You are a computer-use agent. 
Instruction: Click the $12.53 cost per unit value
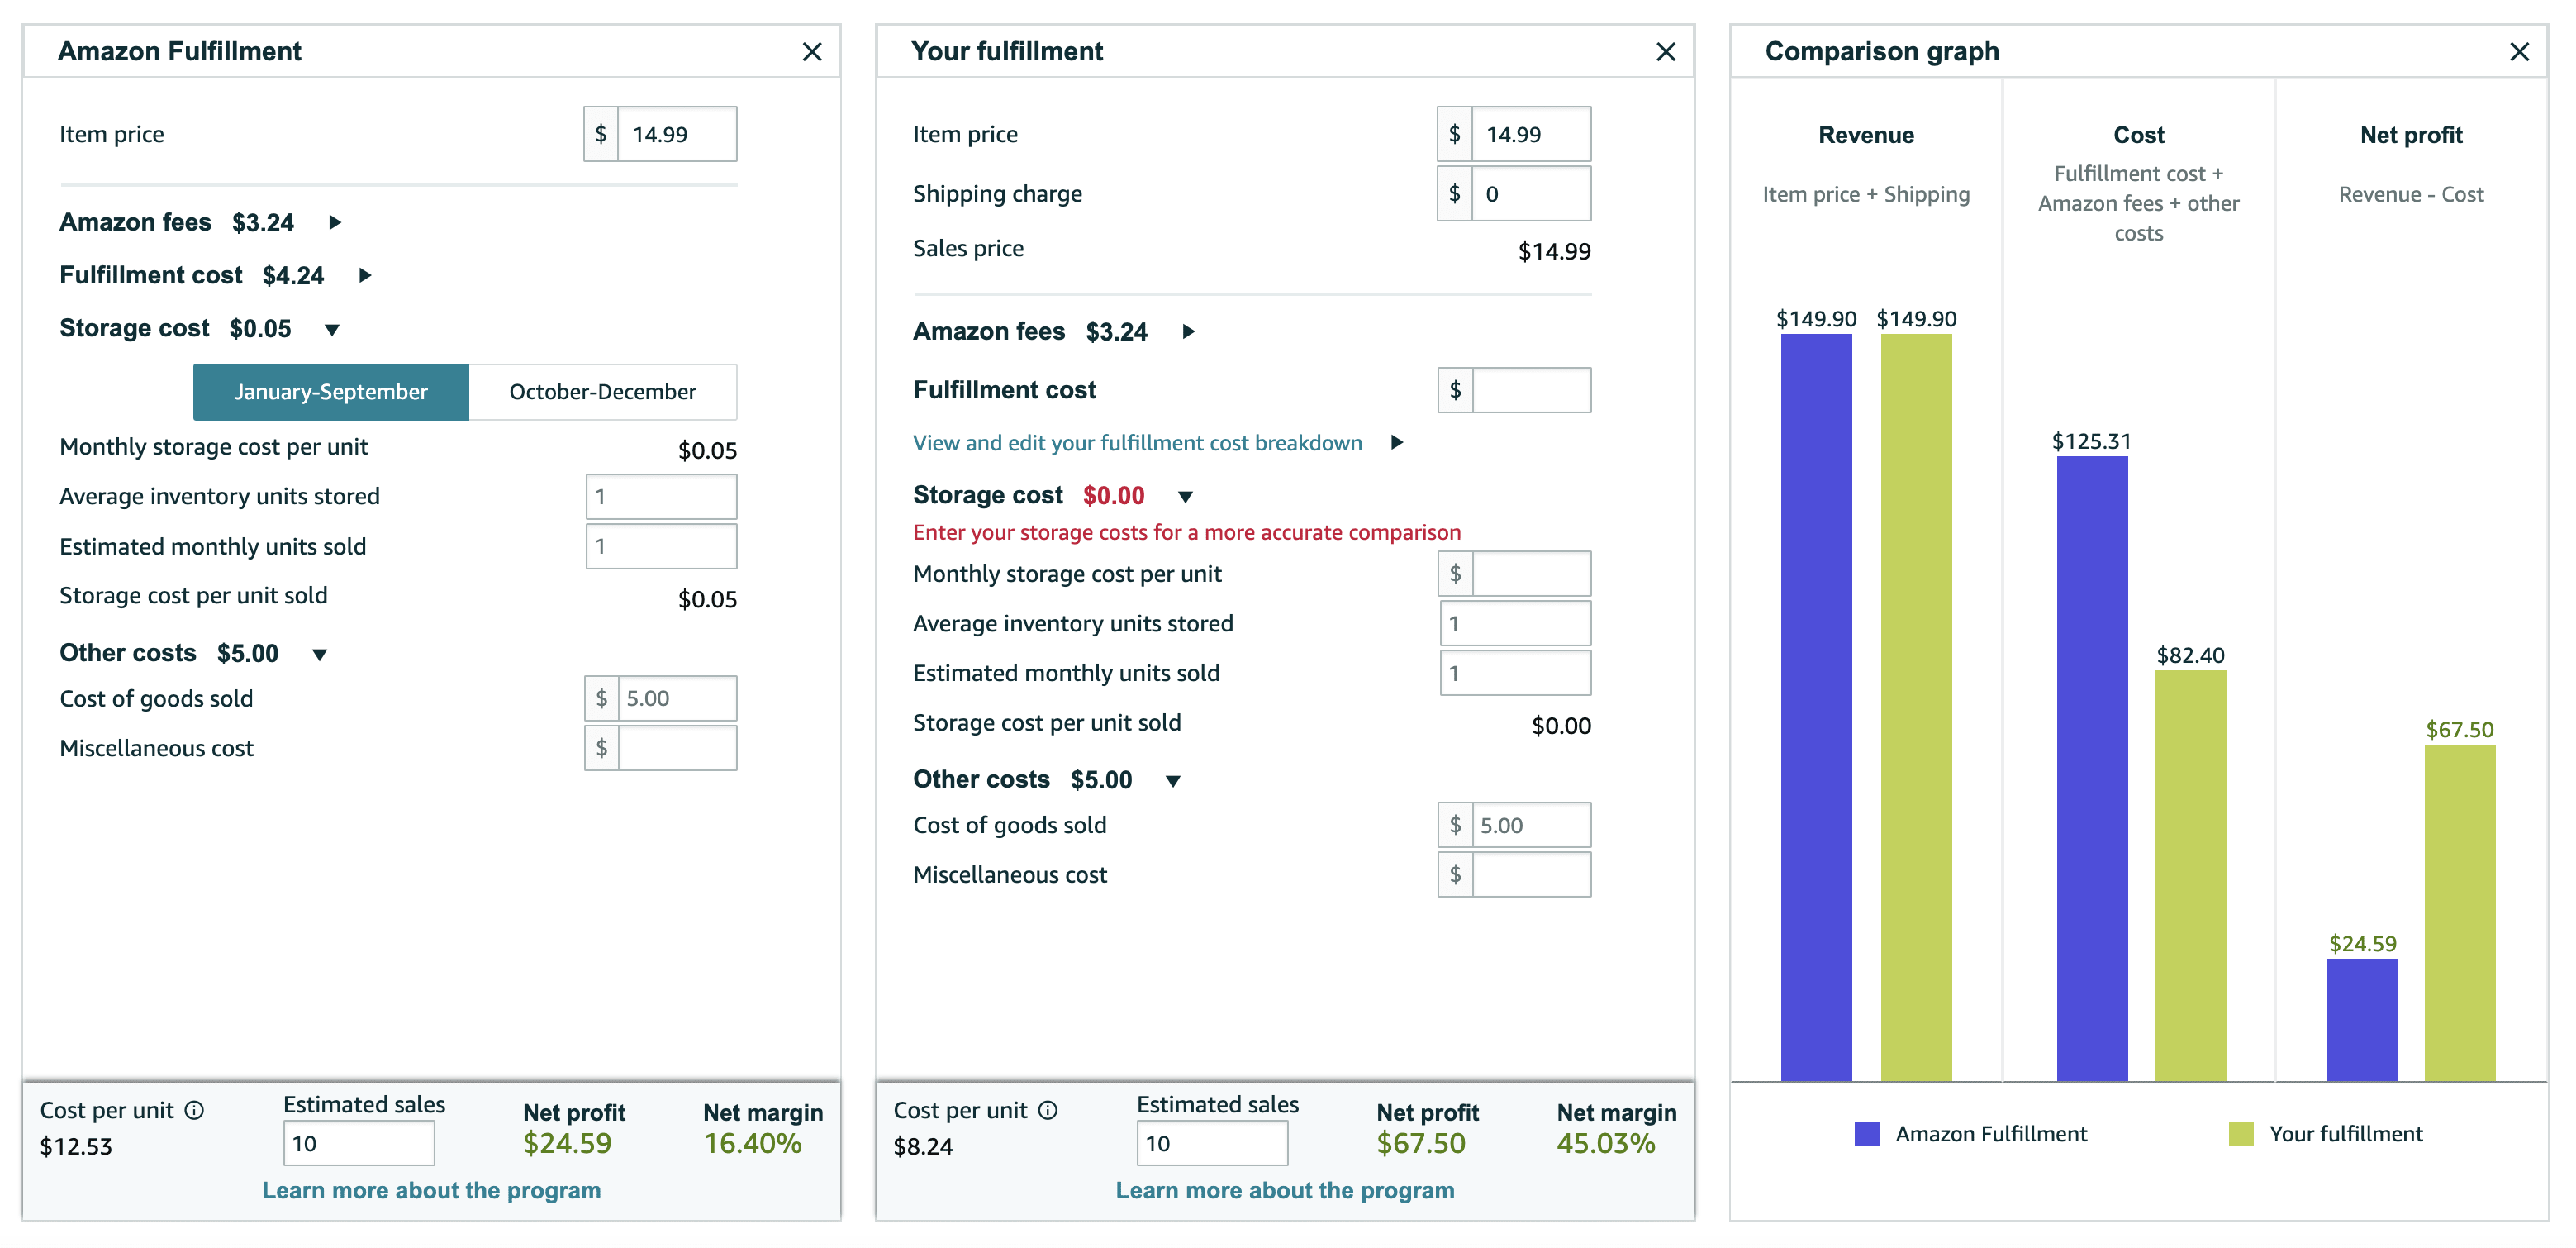76,1146
